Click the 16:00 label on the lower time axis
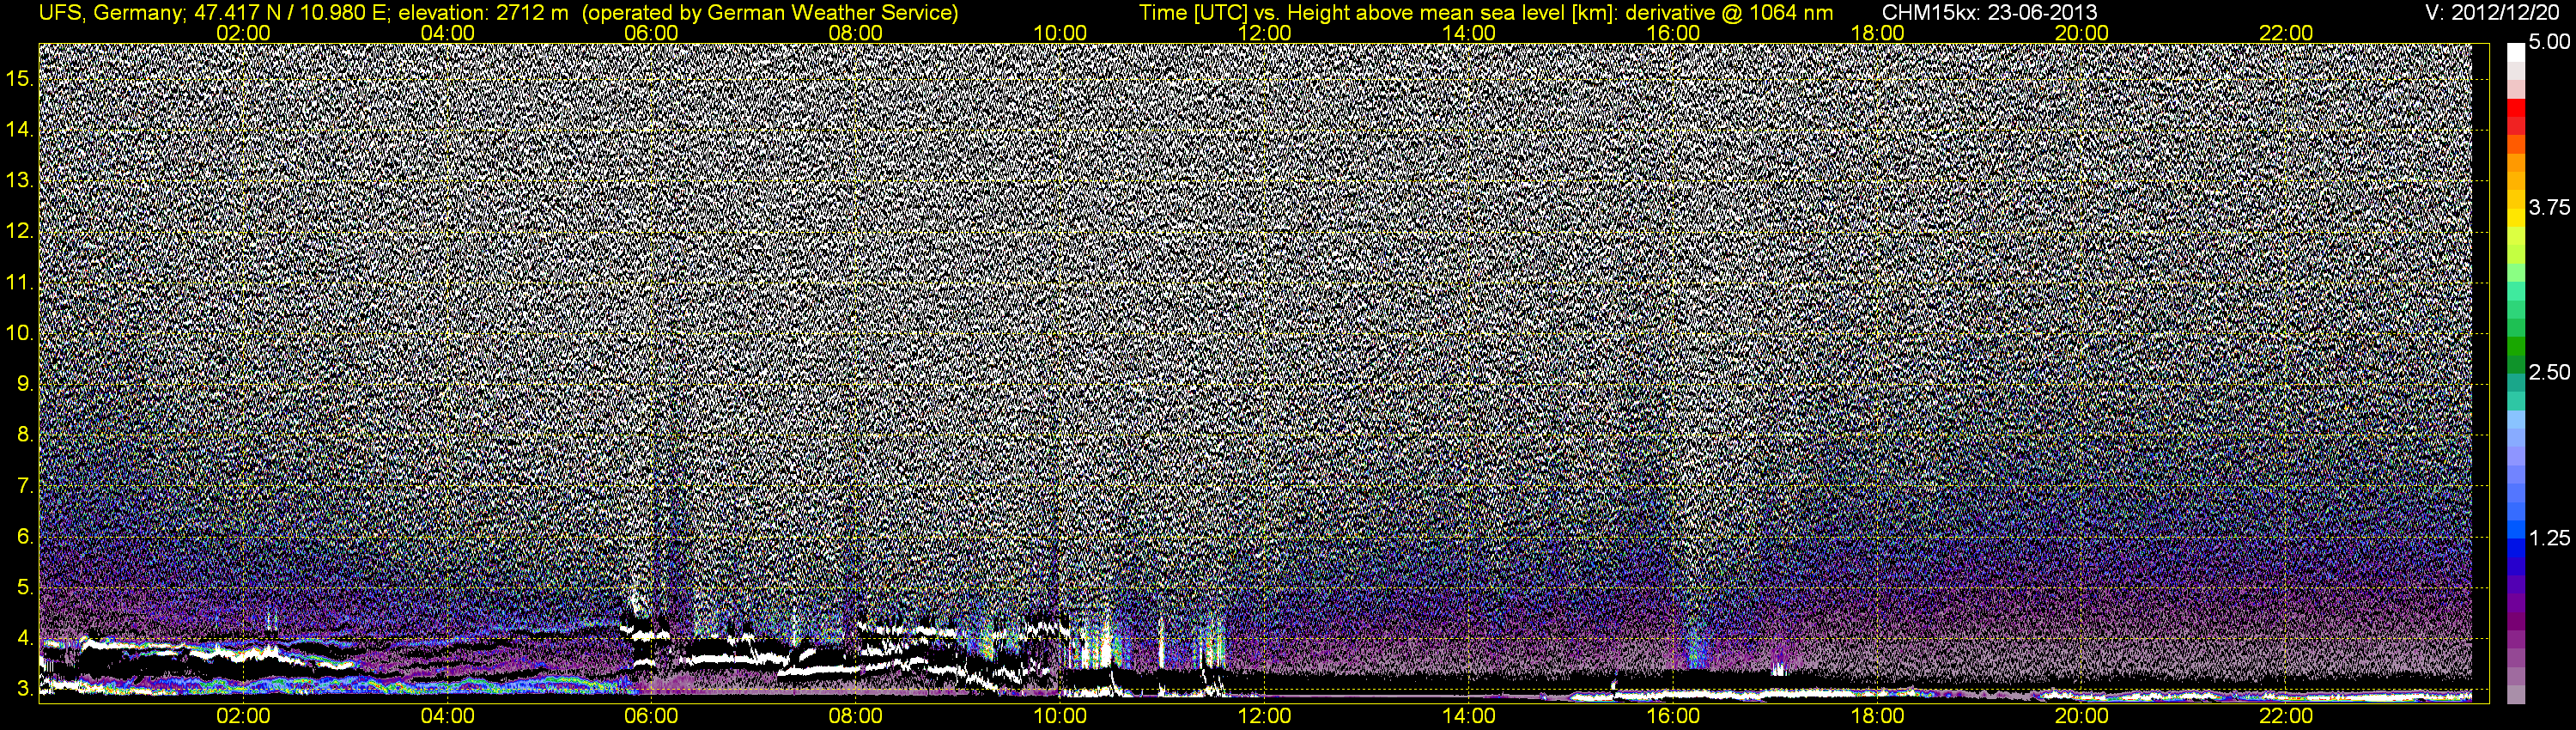 1673,716
